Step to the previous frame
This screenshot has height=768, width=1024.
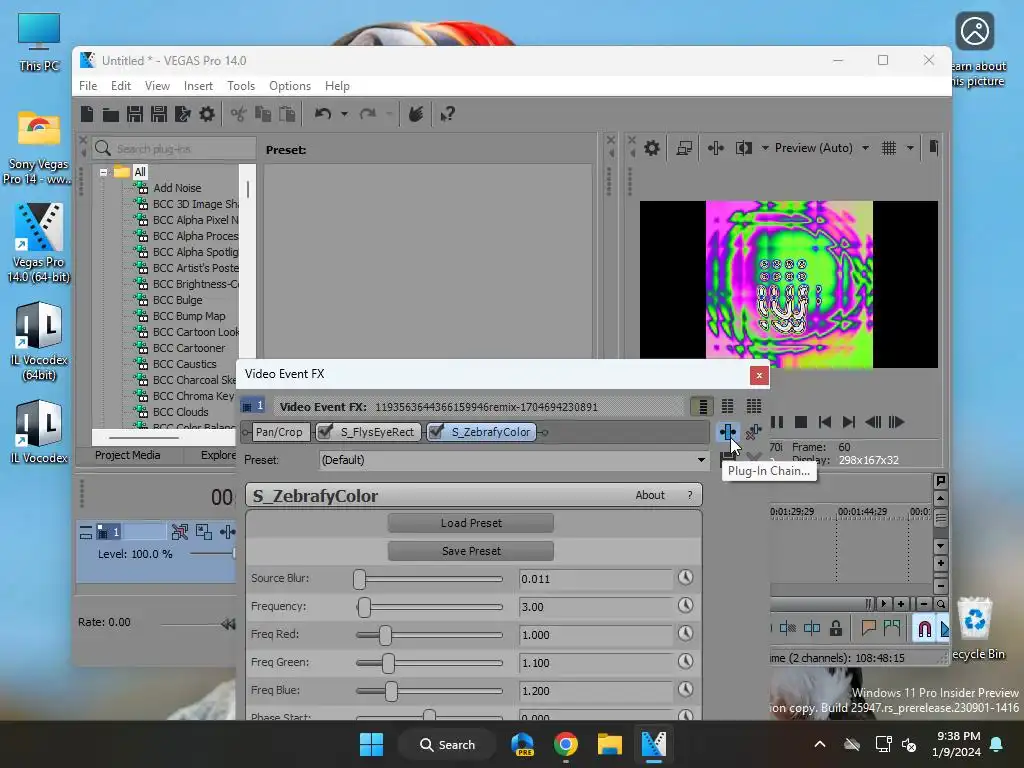coord(873,423)
